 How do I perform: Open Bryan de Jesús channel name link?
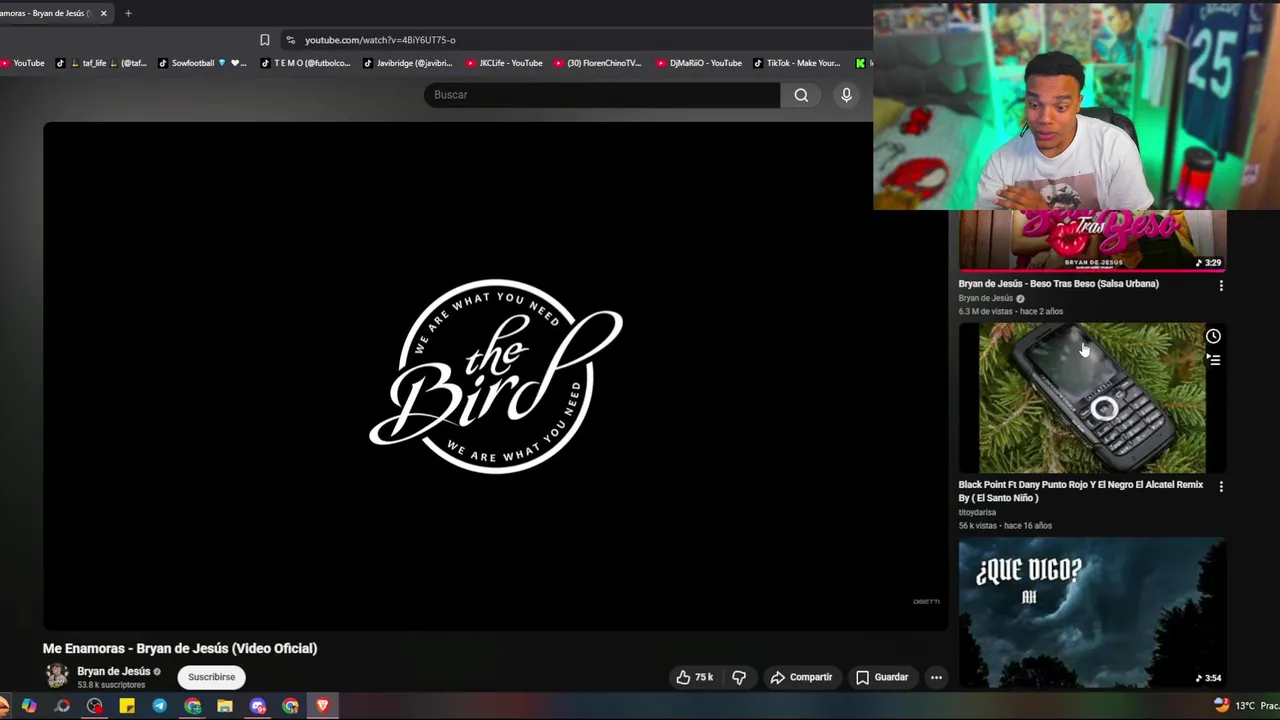113,671
